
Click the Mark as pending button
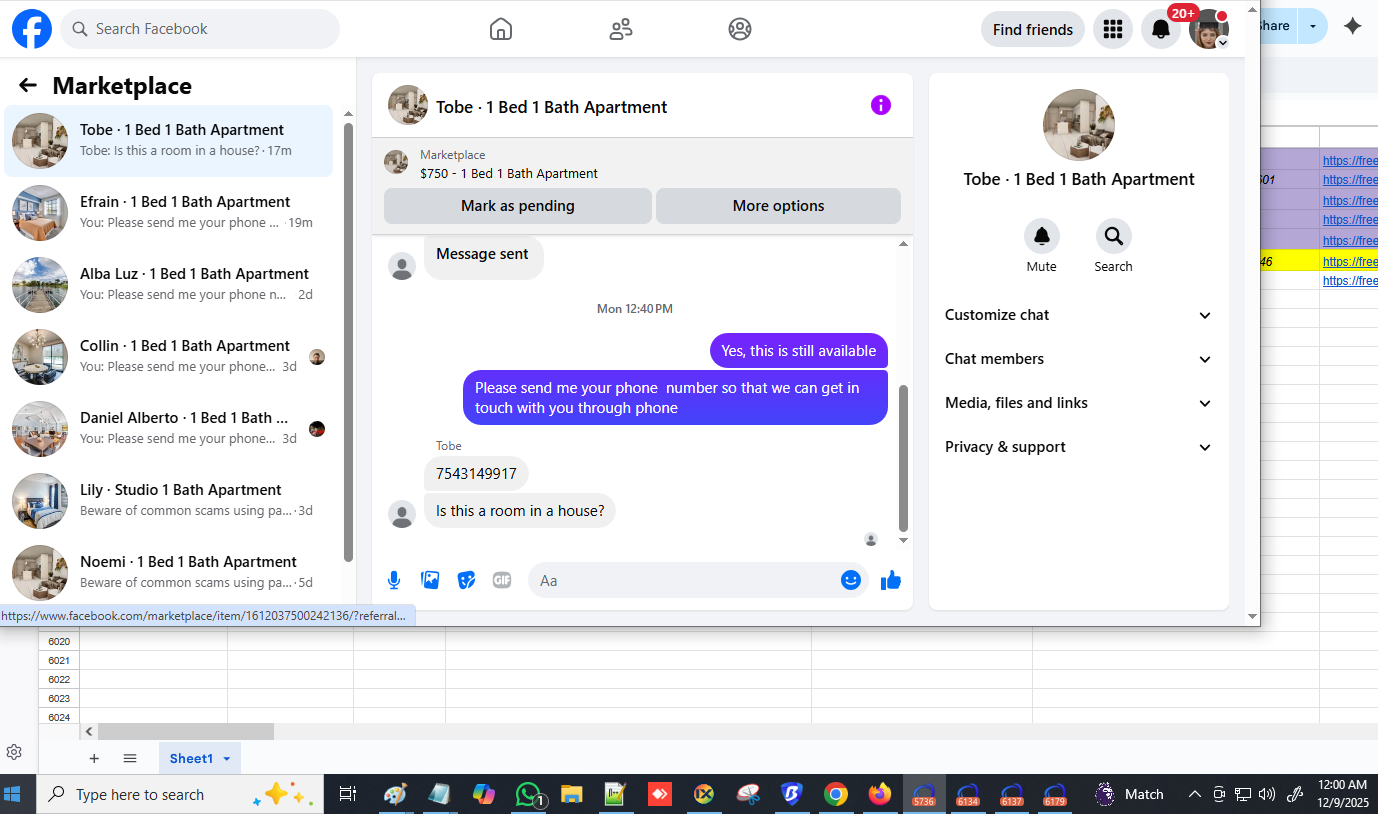point(518,206)
